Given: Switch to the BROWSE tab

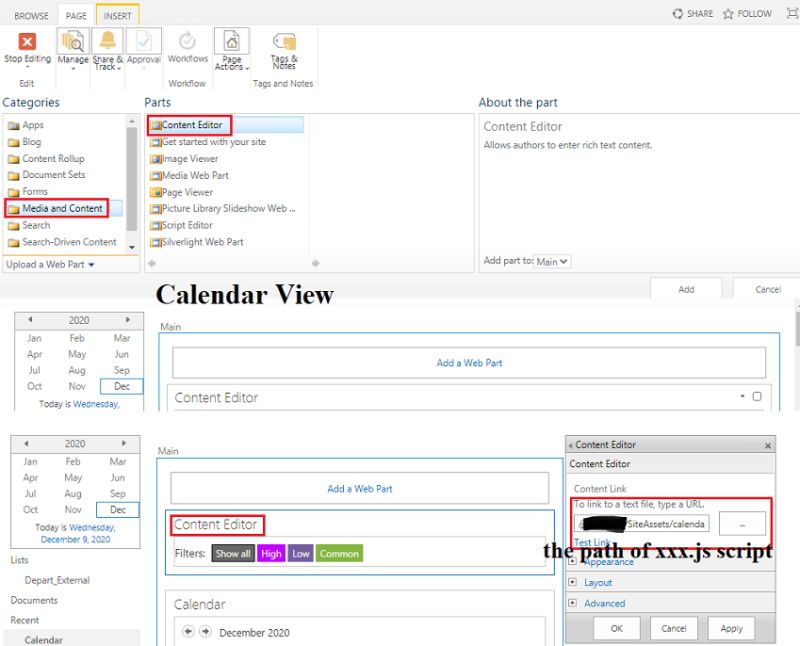Looking at the screenshot, I should [30, 15].
